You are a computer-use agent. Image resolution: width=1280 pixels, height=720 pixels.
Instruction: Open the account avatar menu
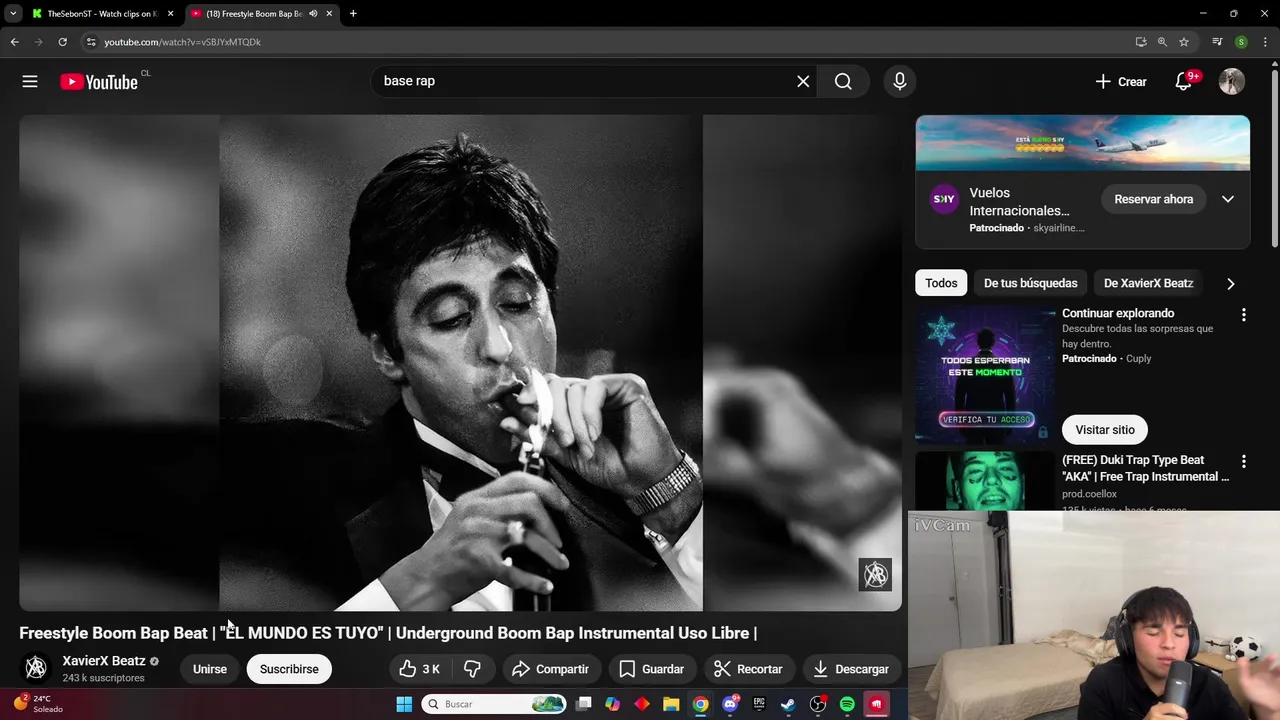click(1232, 82)
